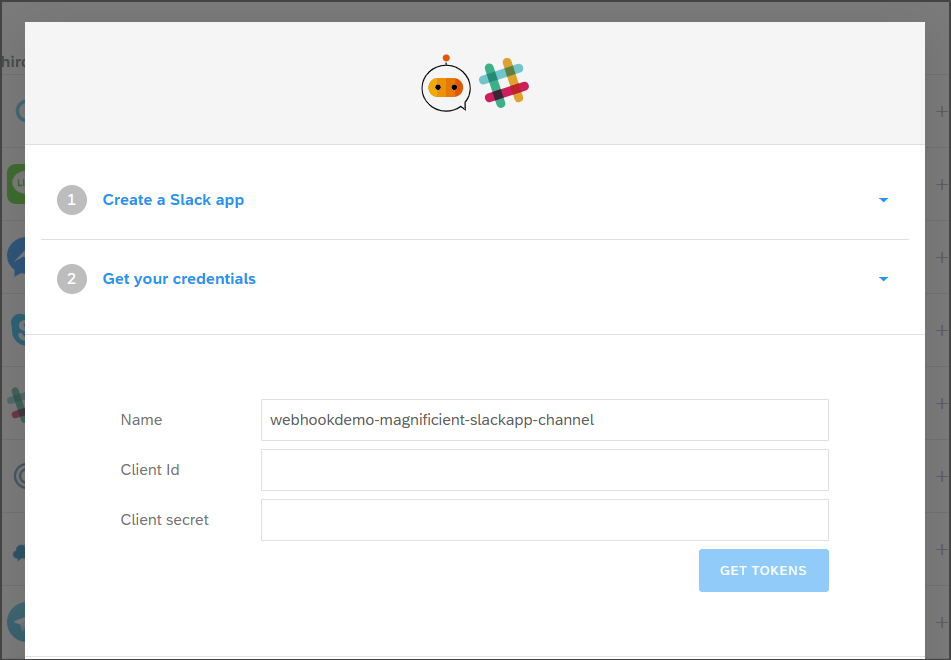The height and width of the screenshot is (660, 951).
Task: Click the Client Id label
Action: 150,470
